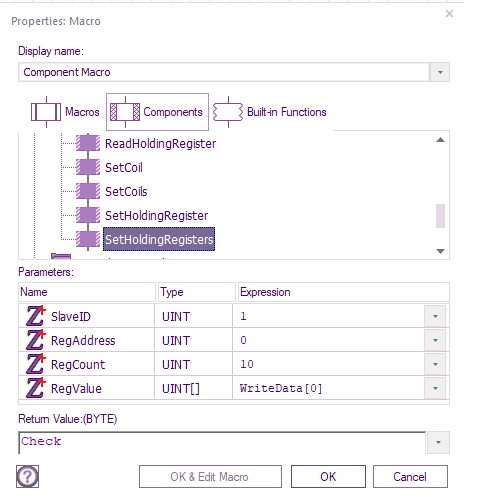This screenshot has width=500, height=502.
Task: Click the SetHoldingRegister component icon
Action: pyautogui.click(x=88, y=215)
